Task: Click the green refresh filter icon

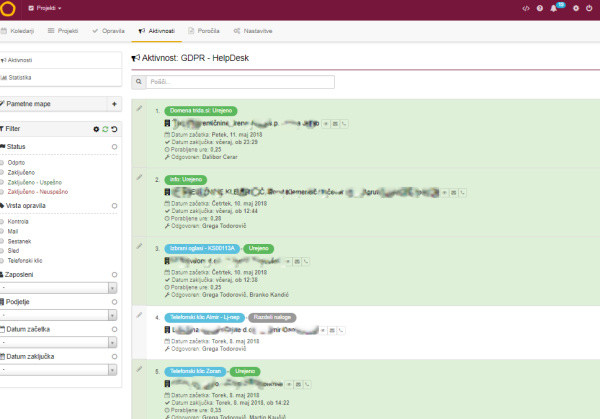Action: click(x=105, y=129)
